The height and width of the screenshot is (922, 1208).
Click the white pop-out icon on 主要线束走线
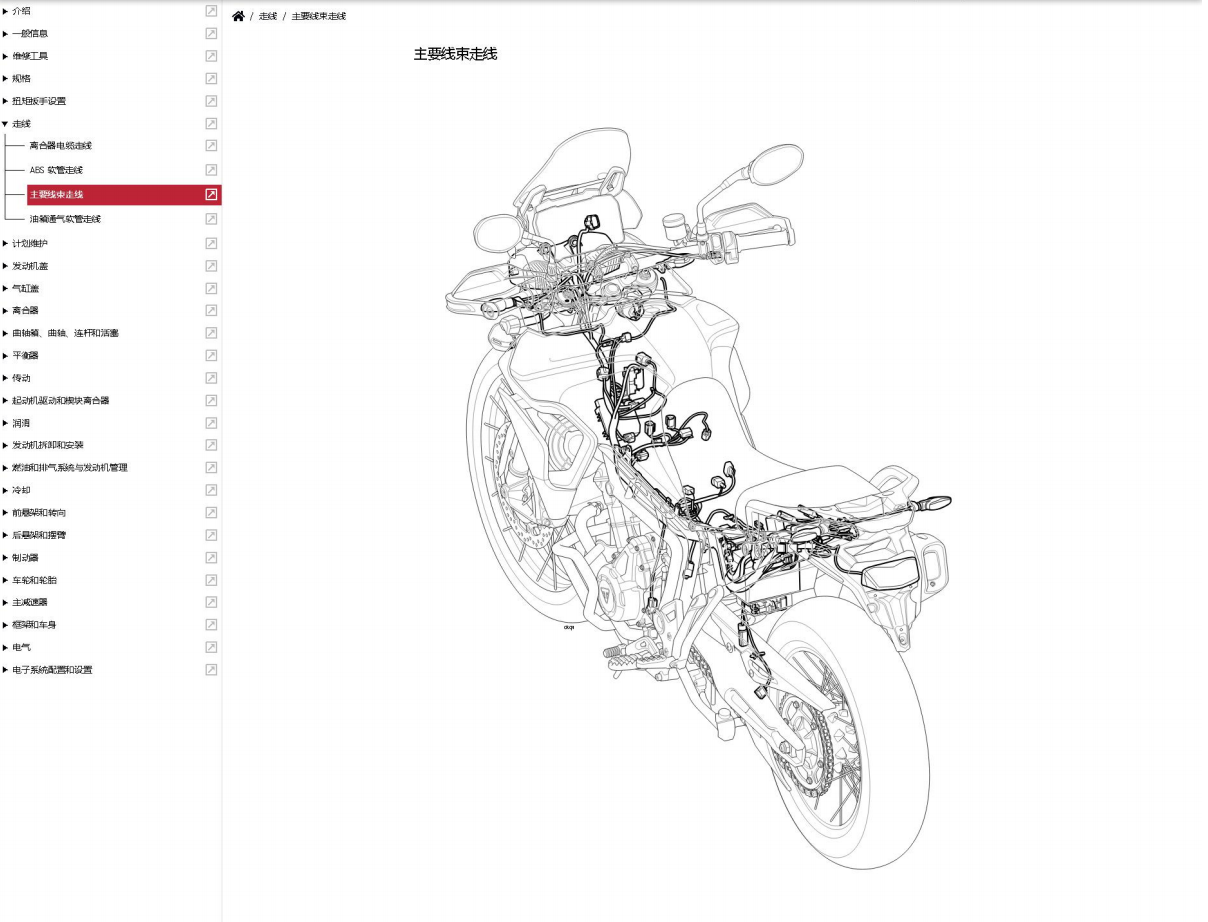pyautogui.click(x=210, y=194)
